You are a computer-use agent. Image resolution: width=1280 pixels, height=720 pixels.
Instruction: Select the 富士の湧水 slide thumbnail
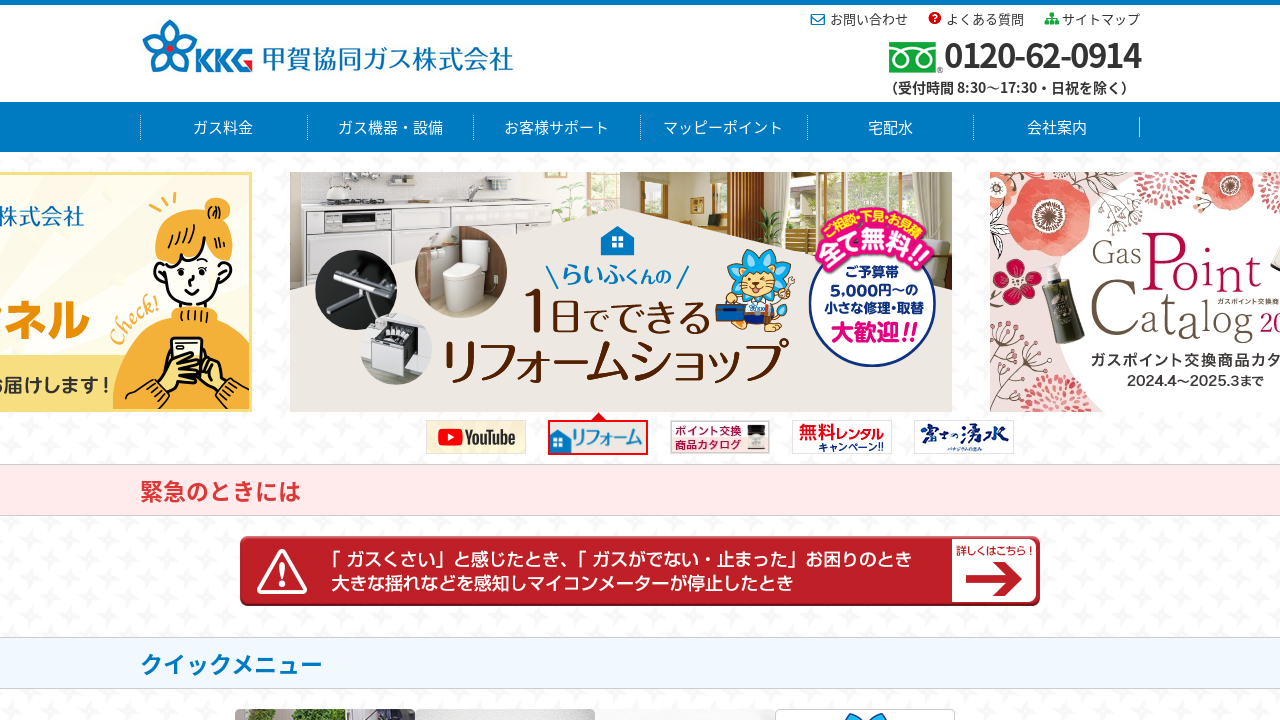click(x=964, y=437)
